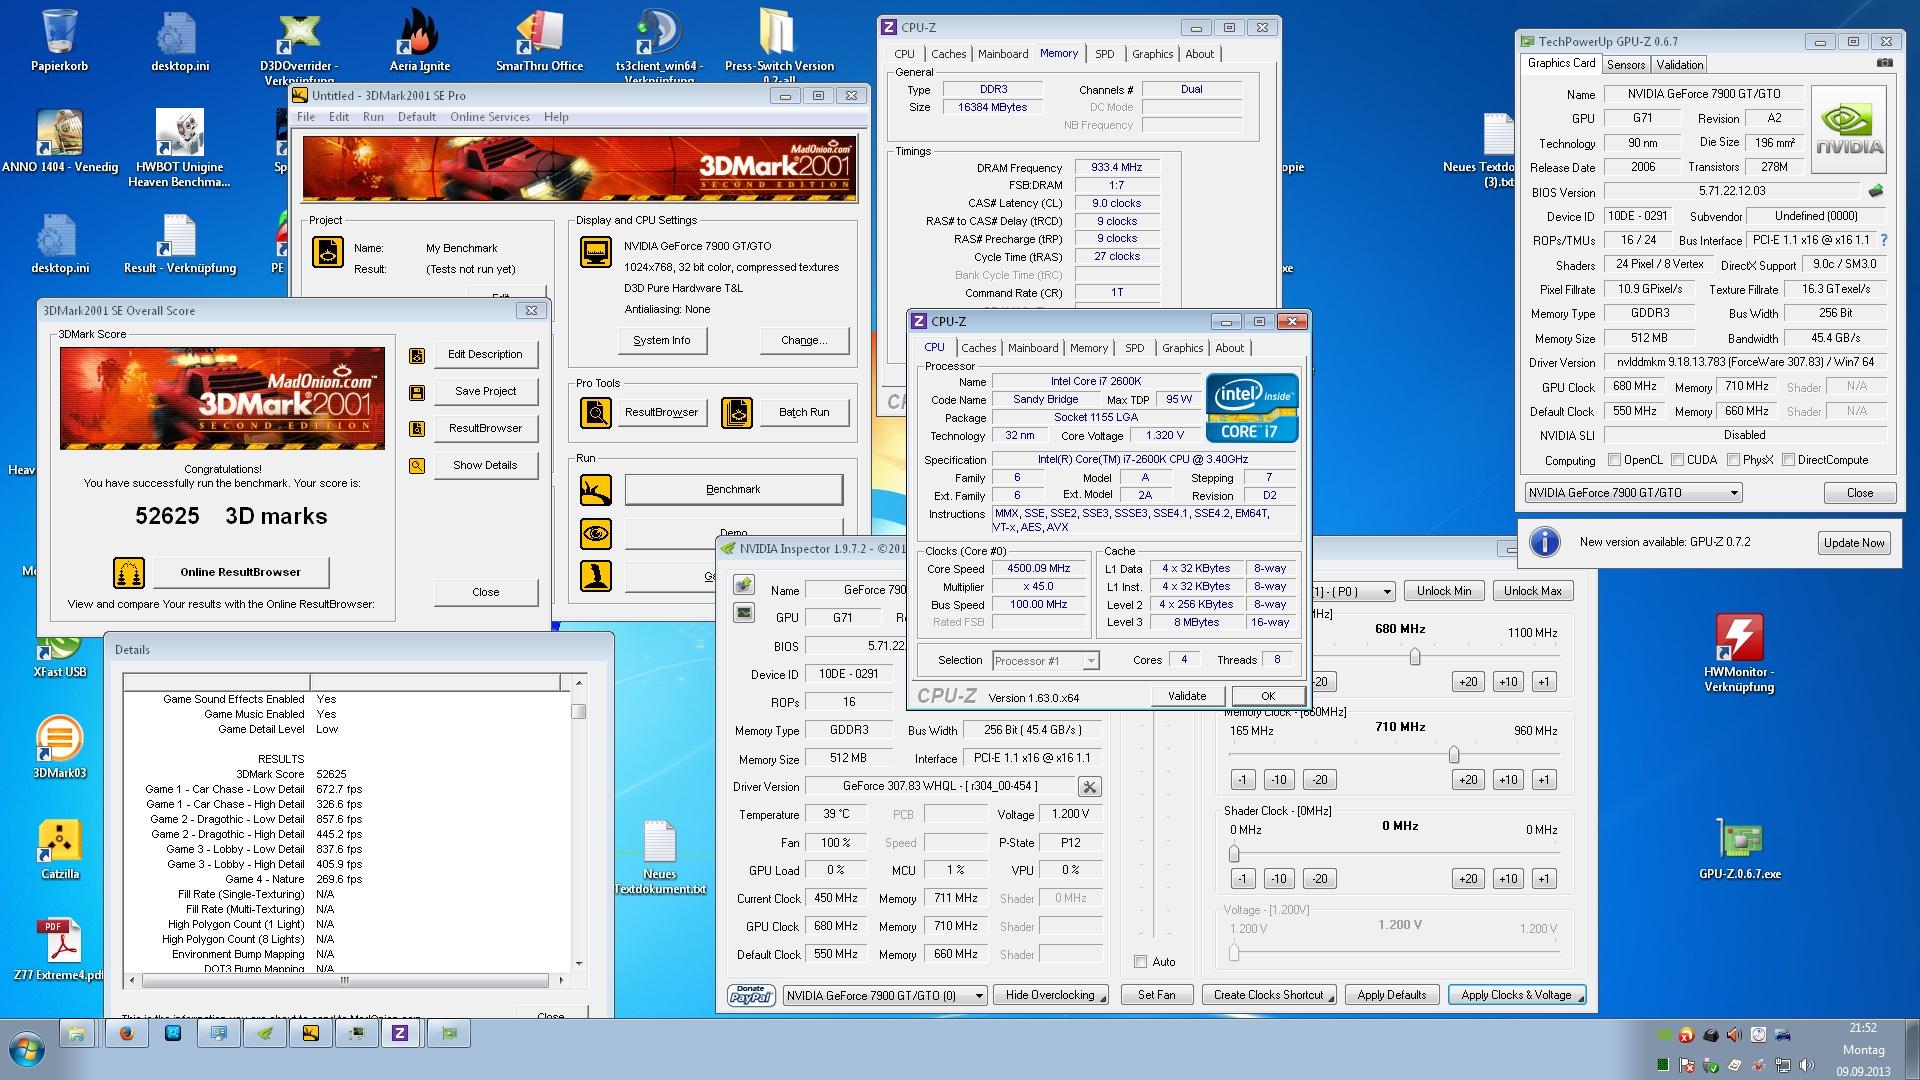Toggle the CUDA checkbox in GPU-Z
This screenshot has width=1920, height=1080.
tap(1676, 460)
